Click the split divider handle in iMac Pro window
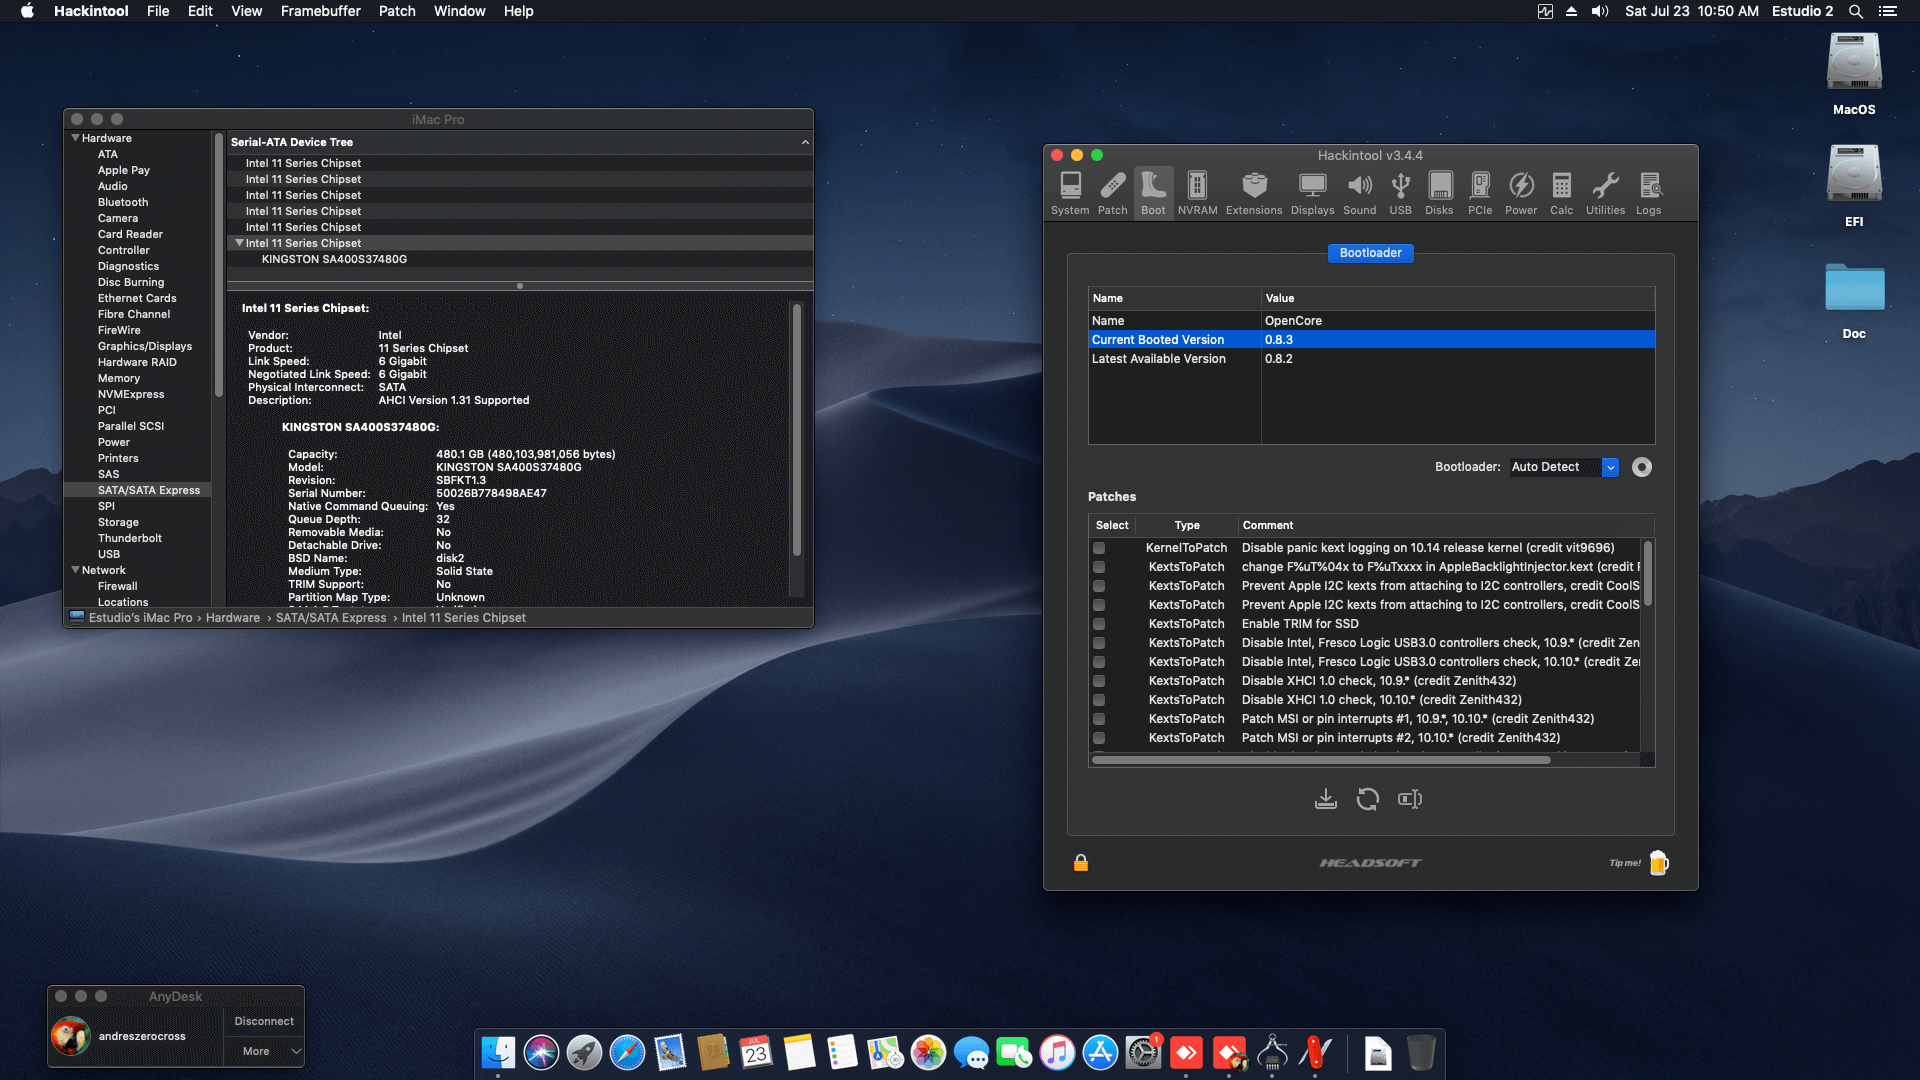 pyautogui.click(x=520, y=286)
